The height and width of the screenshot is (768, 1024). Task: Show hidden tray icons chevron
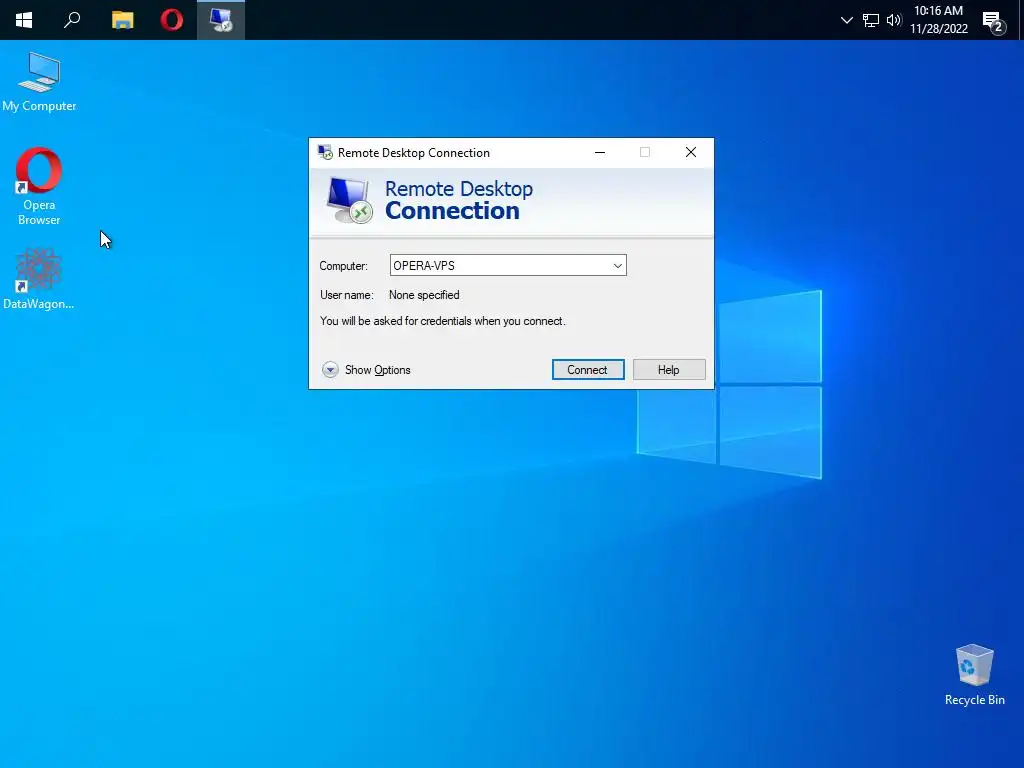846,20
